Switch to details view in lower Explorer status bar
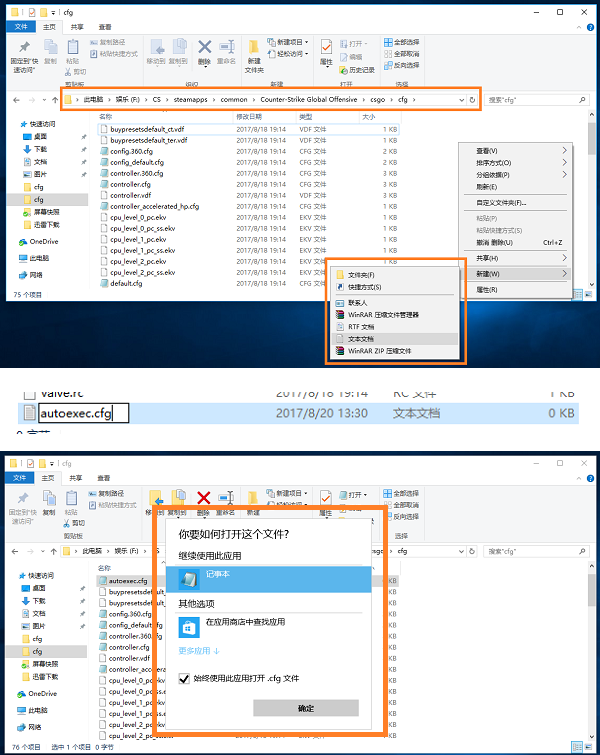Screen dimensions: 600x755 pyautogui.click(x=576, y=747)
